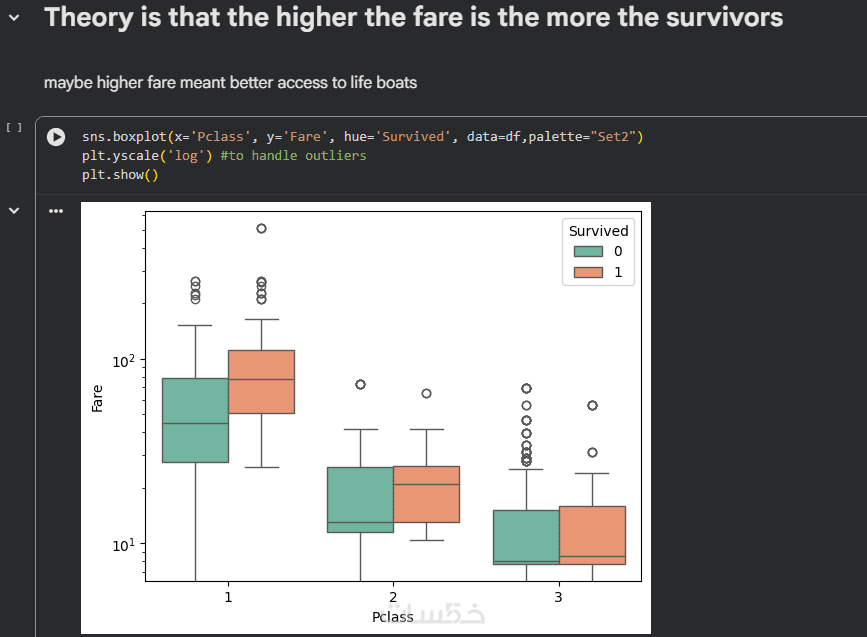Collapse the 'Theory is that' heading section

pos(14,18)
